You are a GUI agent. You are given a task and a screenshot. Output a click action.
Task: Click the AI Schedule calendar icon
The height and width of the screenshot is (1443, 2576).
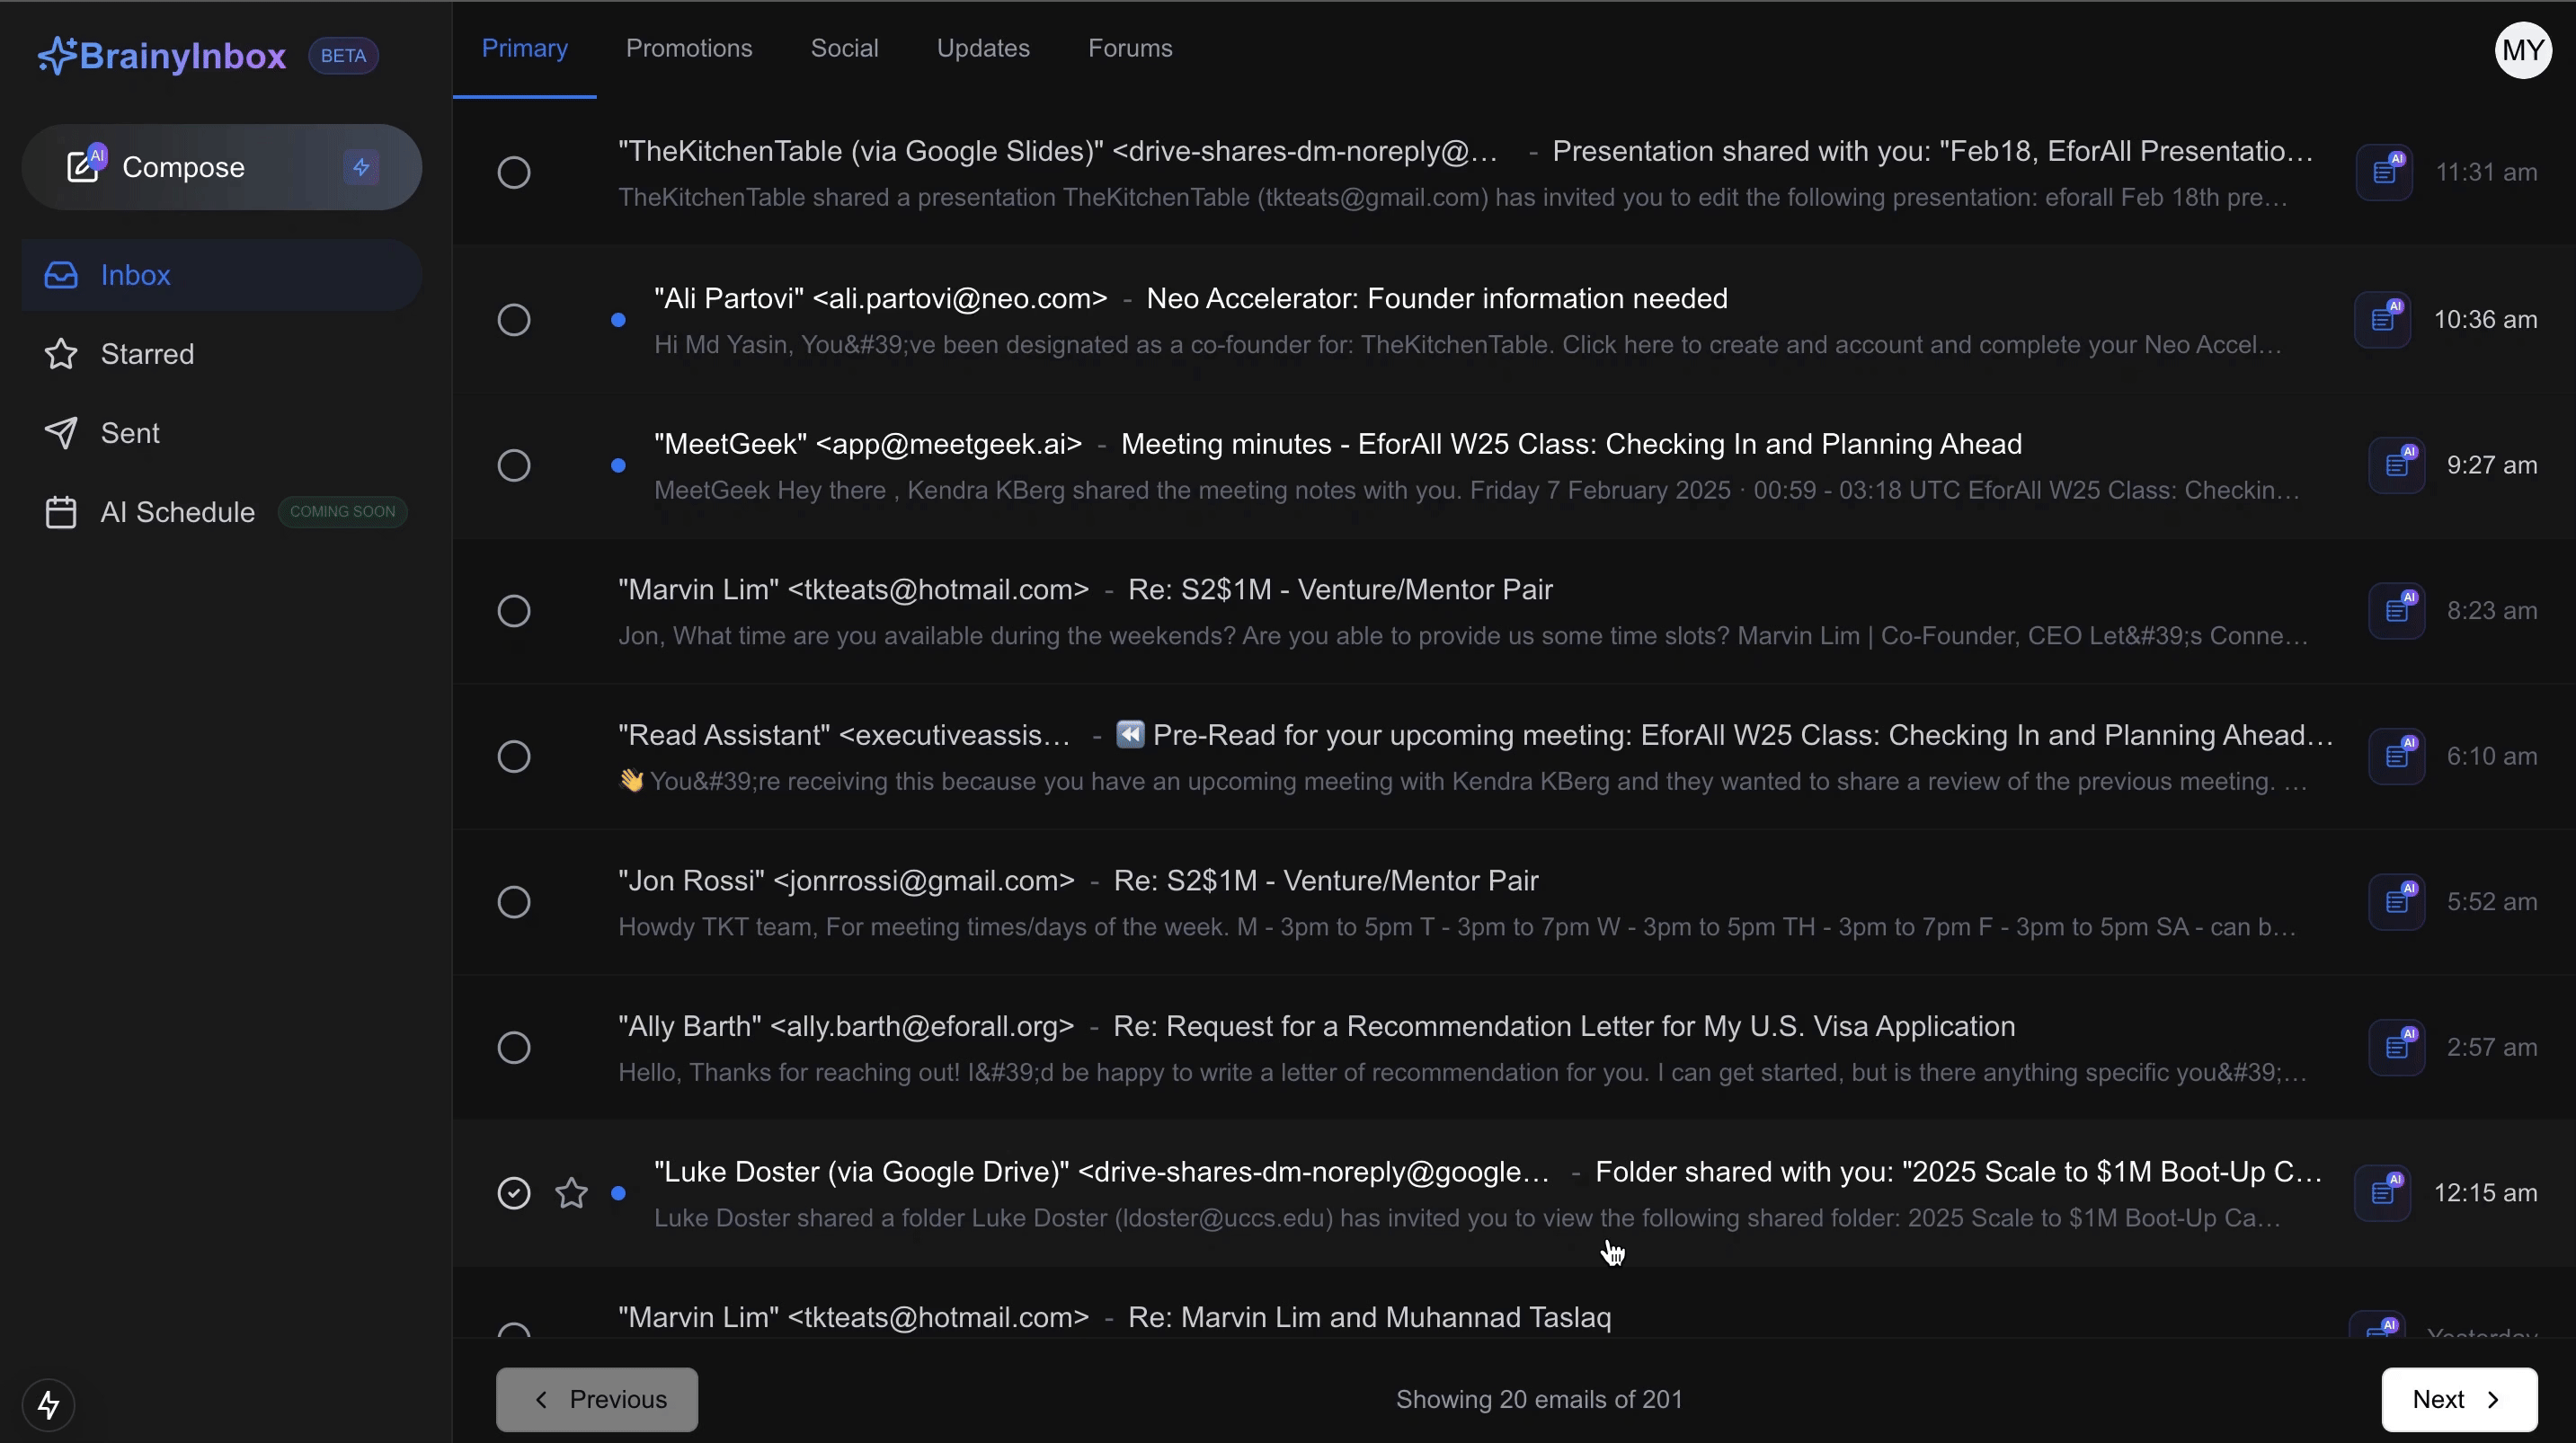[61, 512]
